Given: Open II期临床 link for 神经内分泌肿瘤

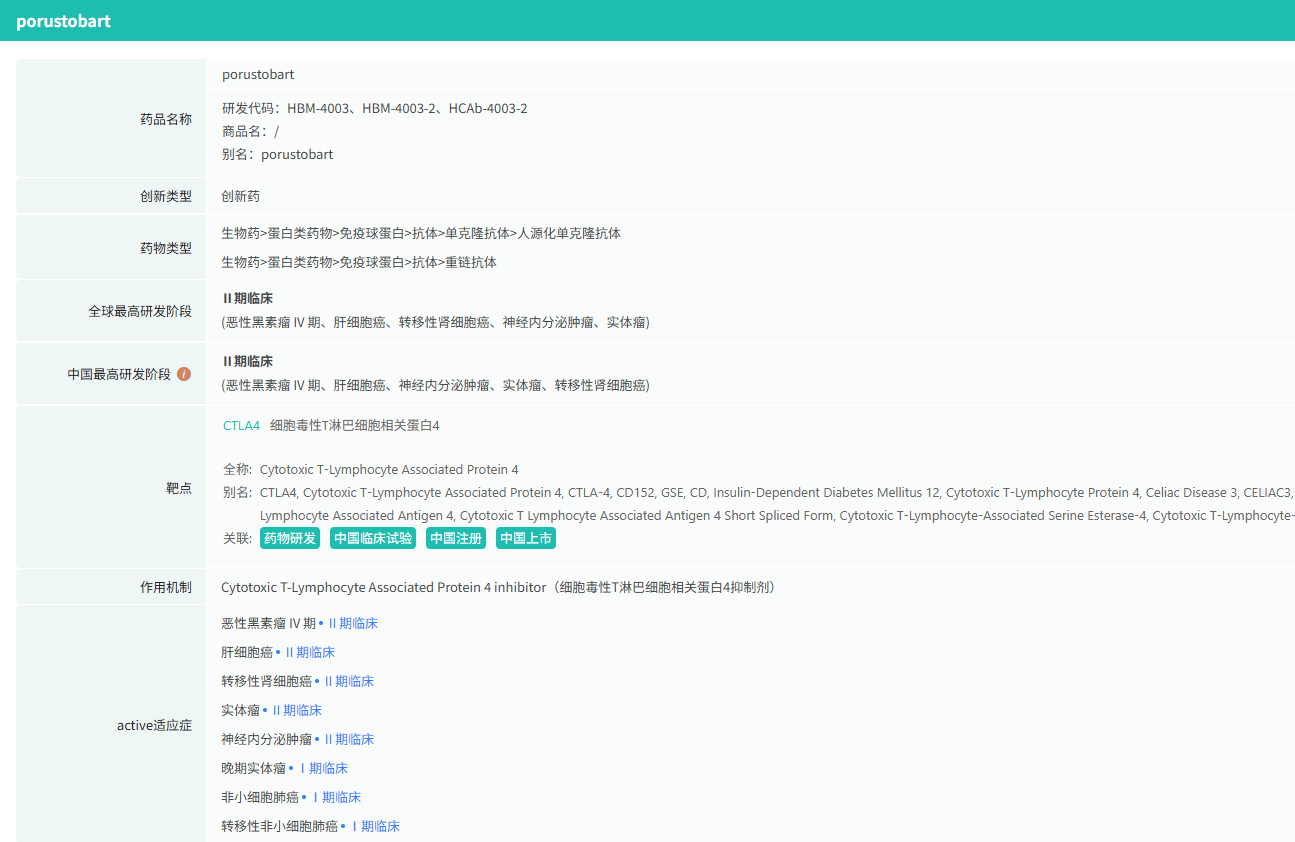Looking at the screenshot, I should click(x=348, y=740).
